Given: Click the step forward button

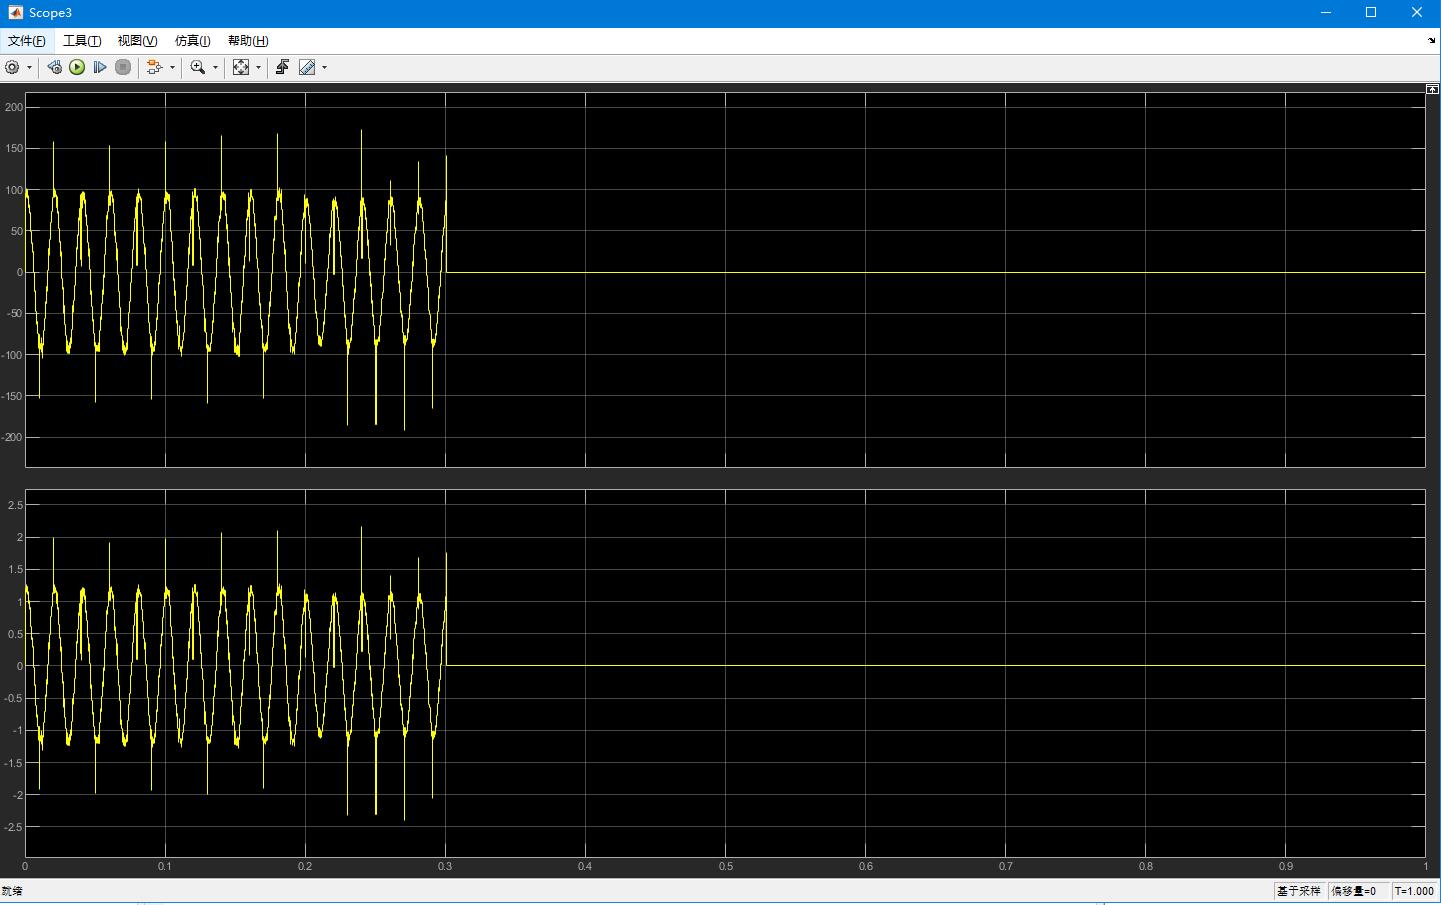Looking at the screenshot, I should pos(100,67).
